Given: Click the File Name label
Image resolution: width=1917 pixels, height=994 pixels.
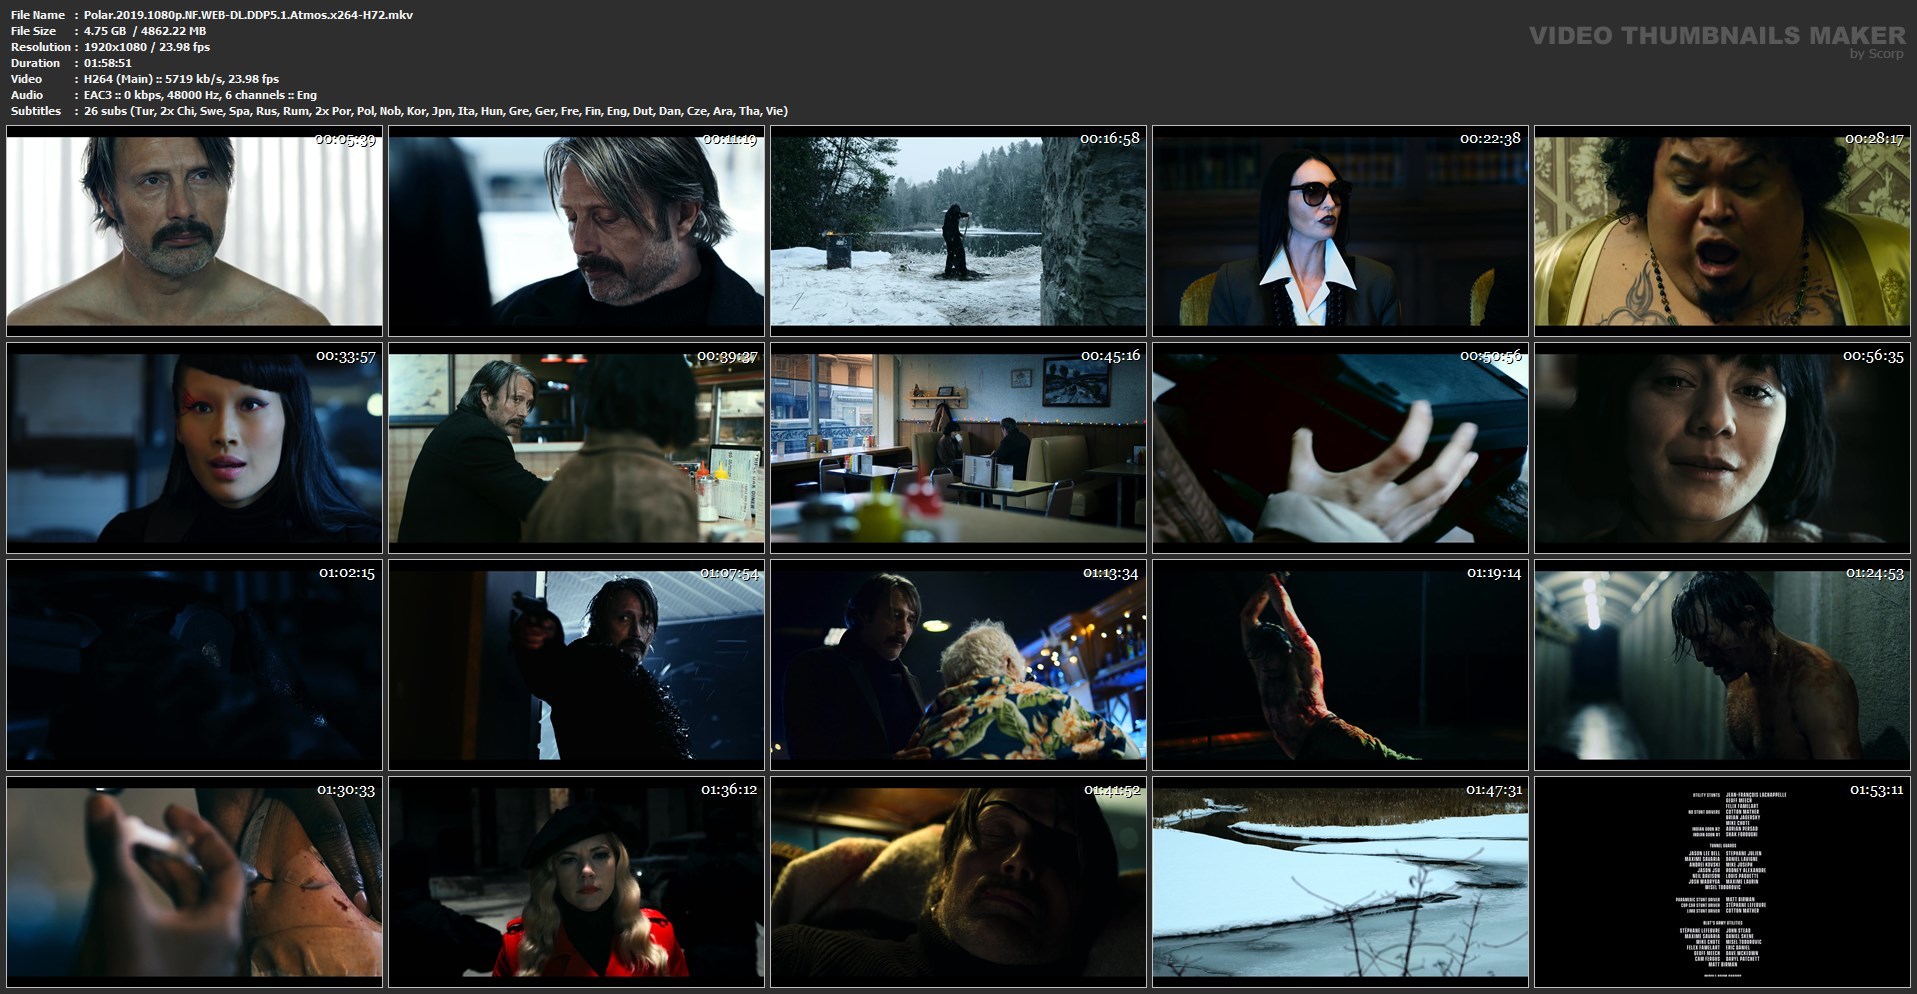Looking at the screenshot, I should pyautogui.click(x=38, y=15).
